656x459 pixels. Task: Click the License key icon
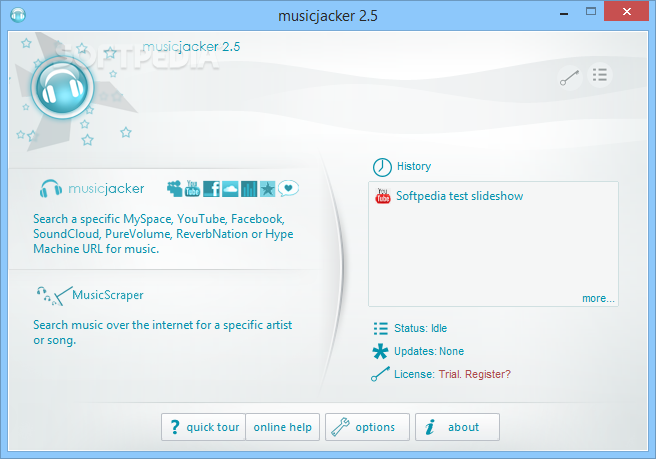click(x=380, y=374)
